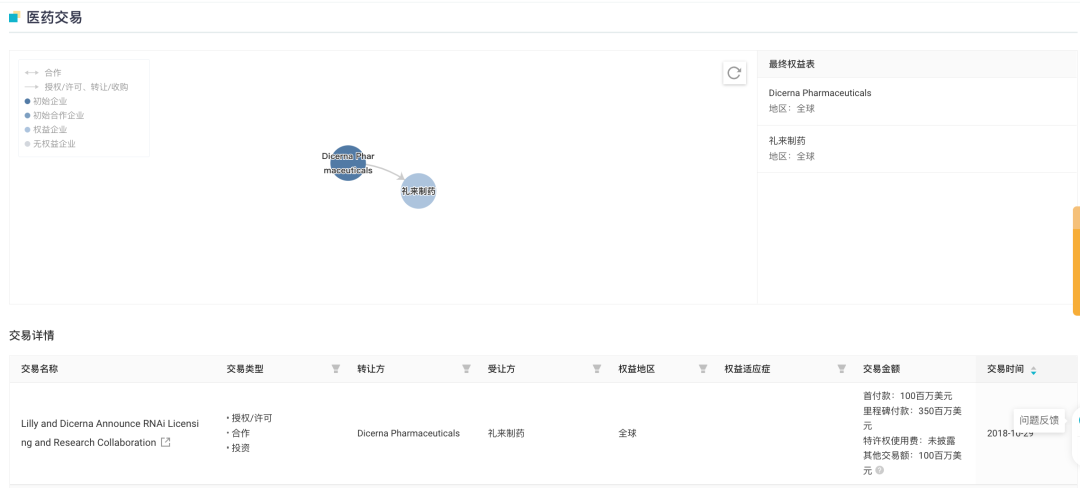Image resolution: width=1080 pixels, height=488 pixels.
Task: Click the 交易名称 column header
Action: click(x=40, y=369)
